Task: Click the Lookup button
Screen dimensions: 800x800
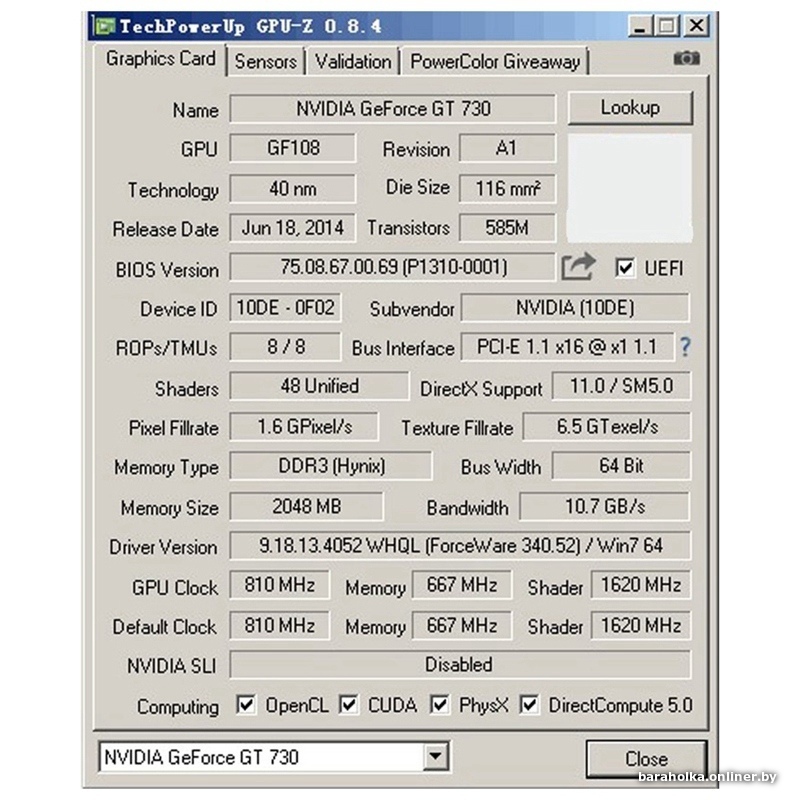Action: point(630,108)
